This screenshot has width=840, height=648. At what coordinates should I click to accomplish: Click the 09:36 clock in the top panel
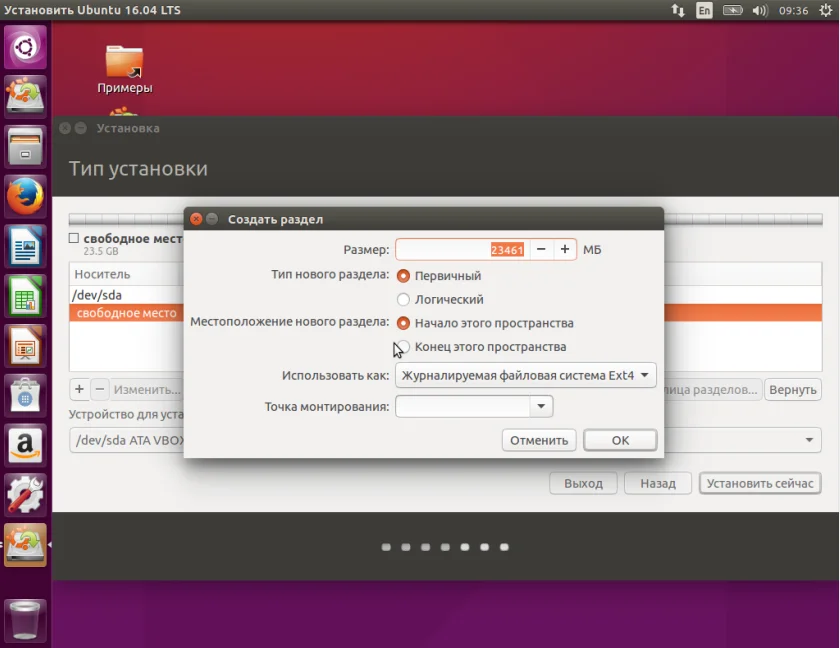click(793, 10)
